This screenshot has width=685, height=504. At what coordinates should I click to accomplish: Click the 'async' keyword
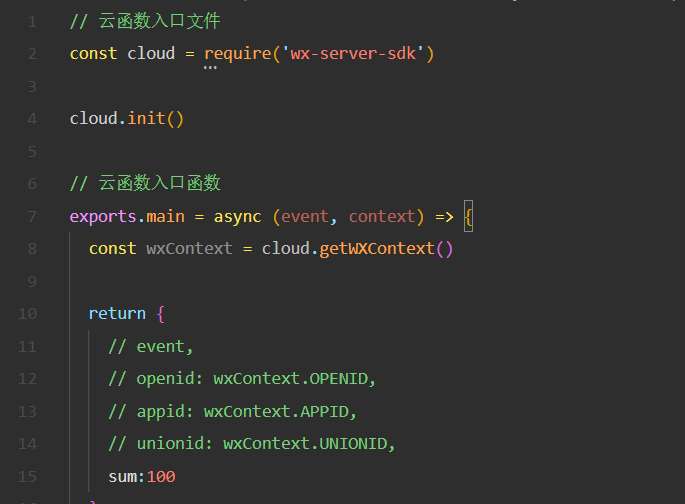tap(237, 217)
